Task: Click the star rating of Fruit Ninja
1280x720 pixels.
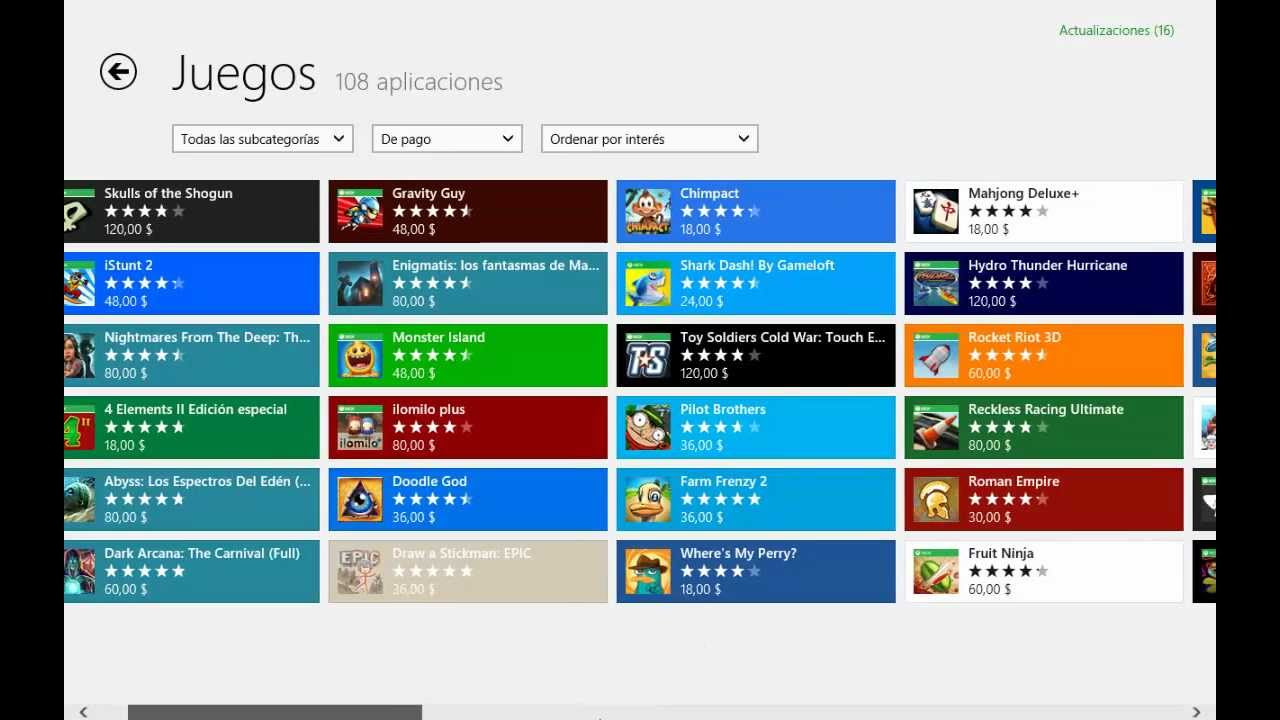Action: [x=1008, y=571]
